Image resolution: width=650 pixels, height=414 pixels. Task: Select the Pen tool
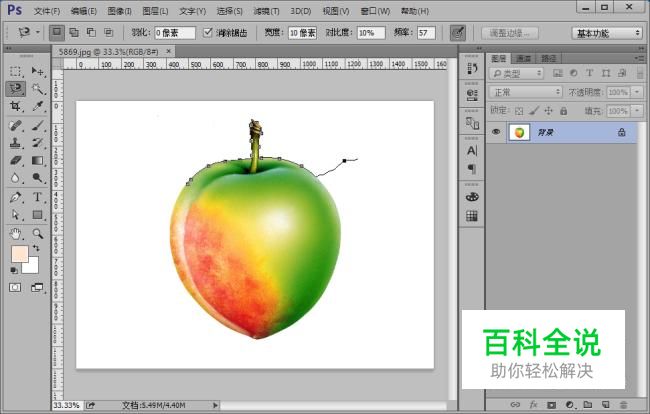click(x=15, y=197)
